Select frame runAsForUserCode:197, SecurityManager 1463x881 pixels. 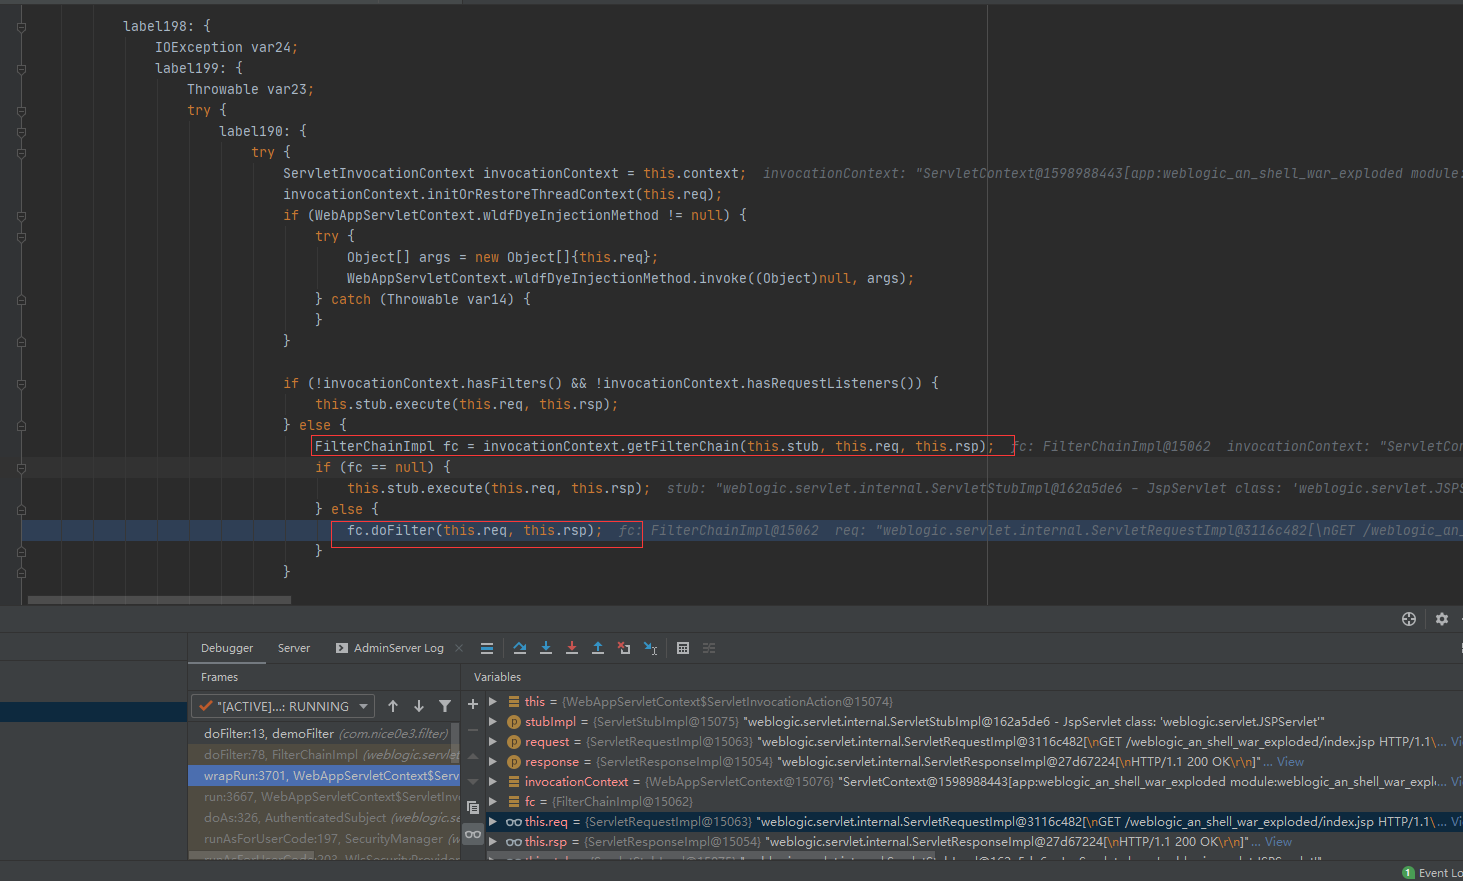pos(325,839)
